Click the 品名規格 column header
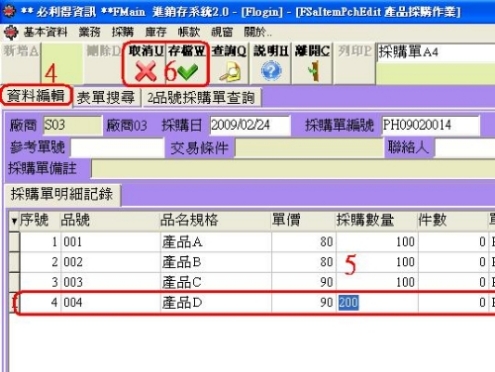 [216, 220]
